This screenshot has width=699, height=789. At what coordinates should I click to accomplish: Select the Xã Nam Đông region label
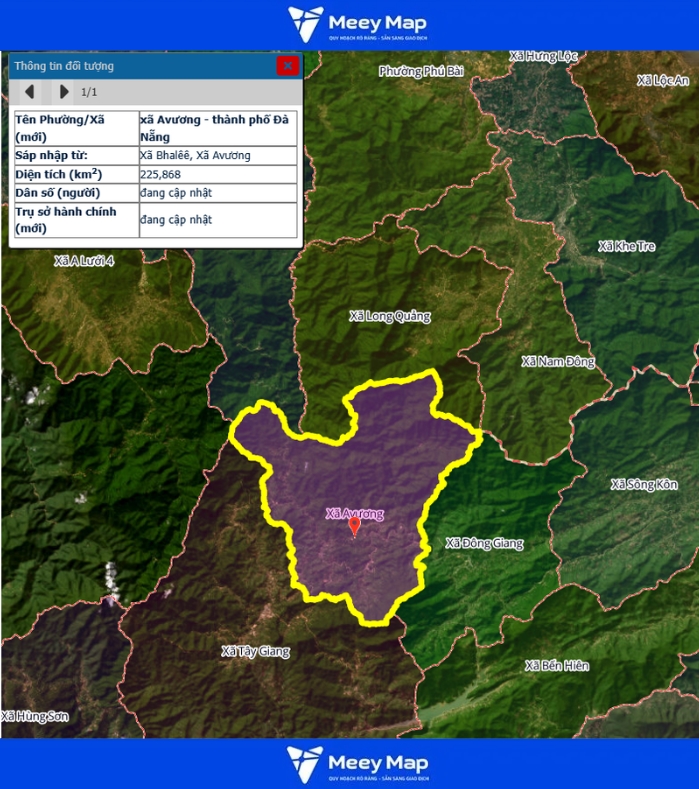(x=558, y=361)
